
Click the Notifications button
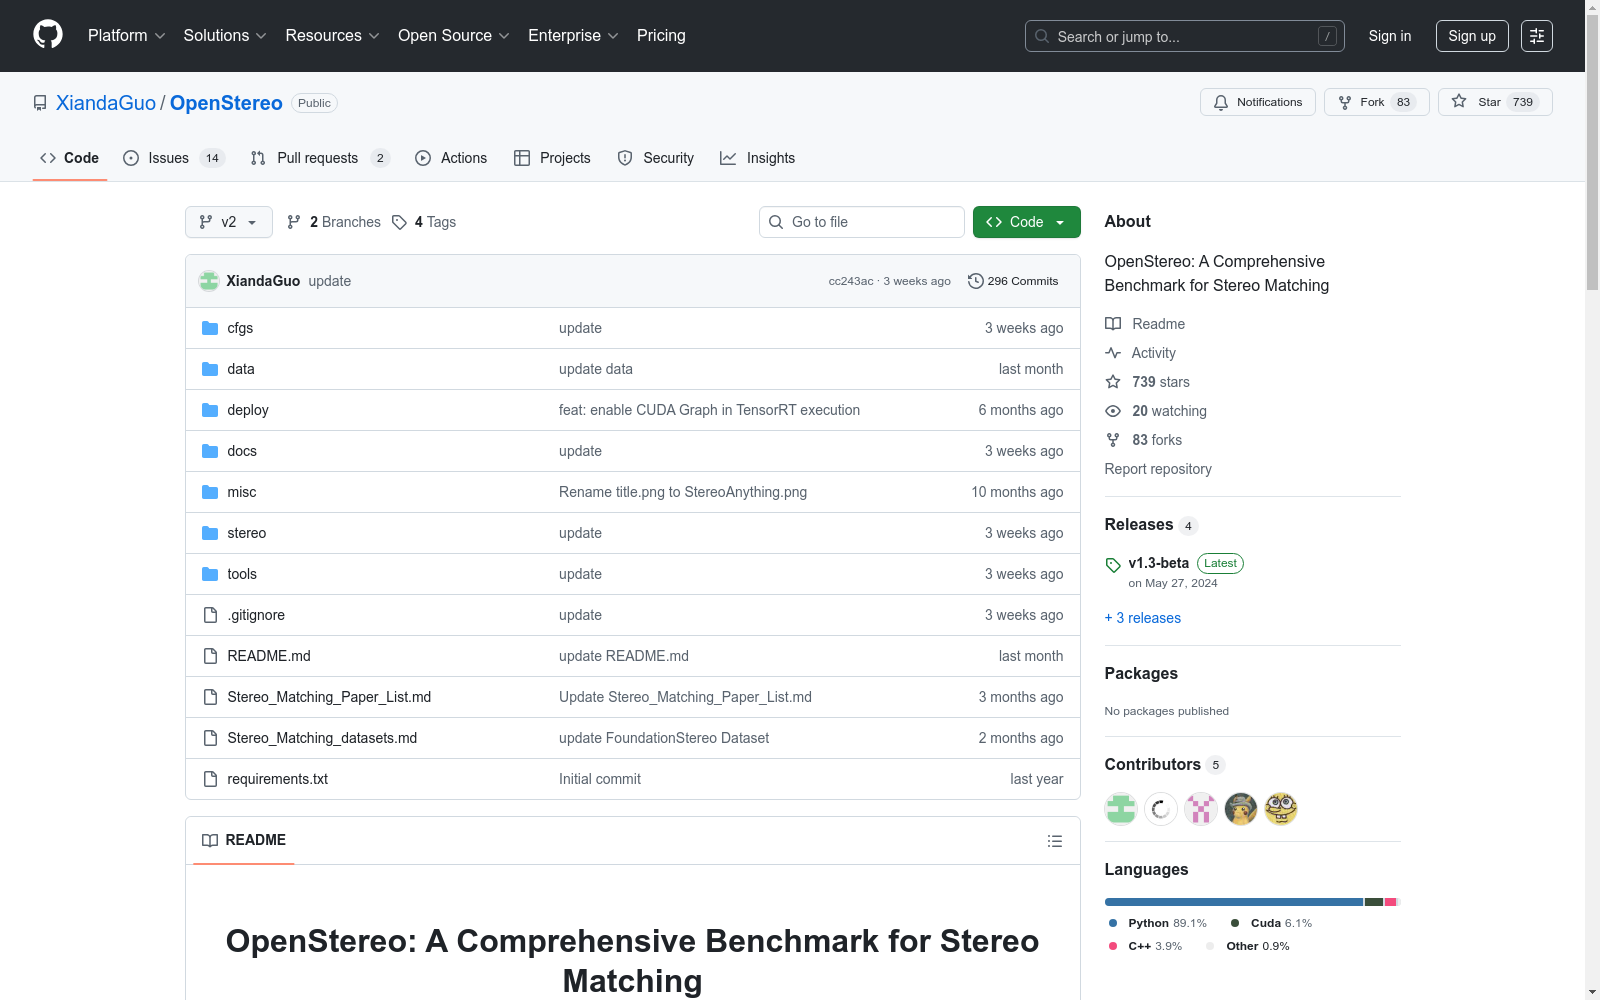(1258, 102)
